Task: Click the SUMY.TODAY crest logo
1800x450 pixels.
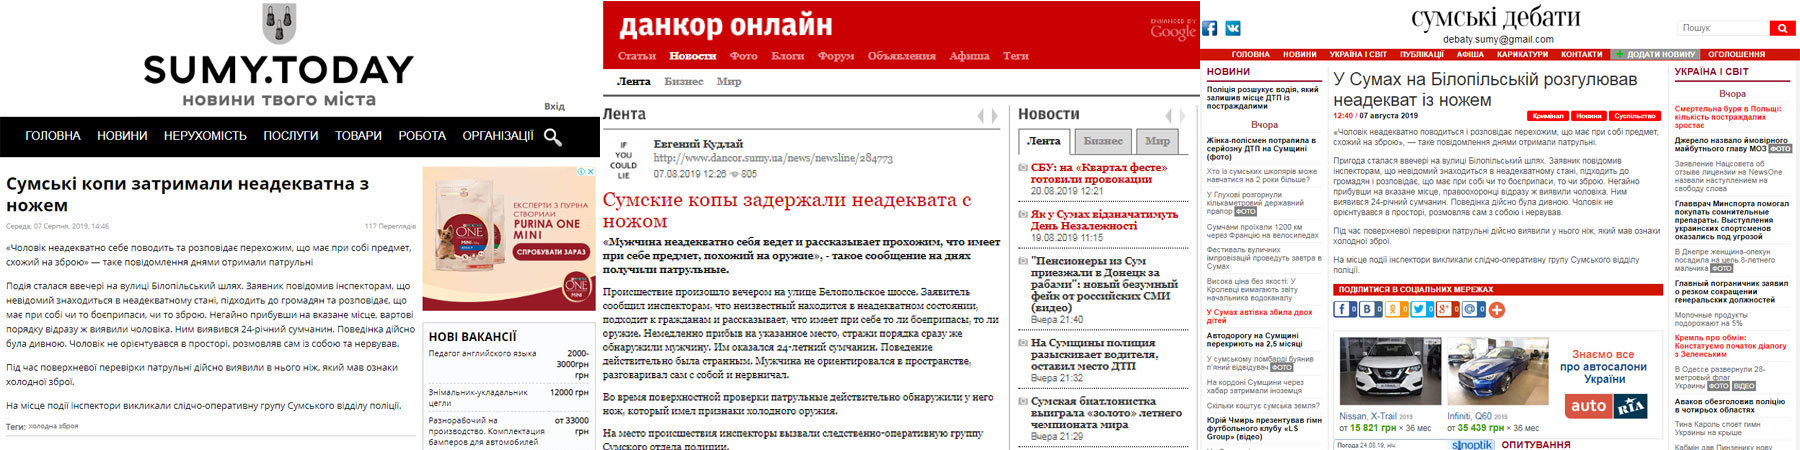Action: [x=278, y=23]
